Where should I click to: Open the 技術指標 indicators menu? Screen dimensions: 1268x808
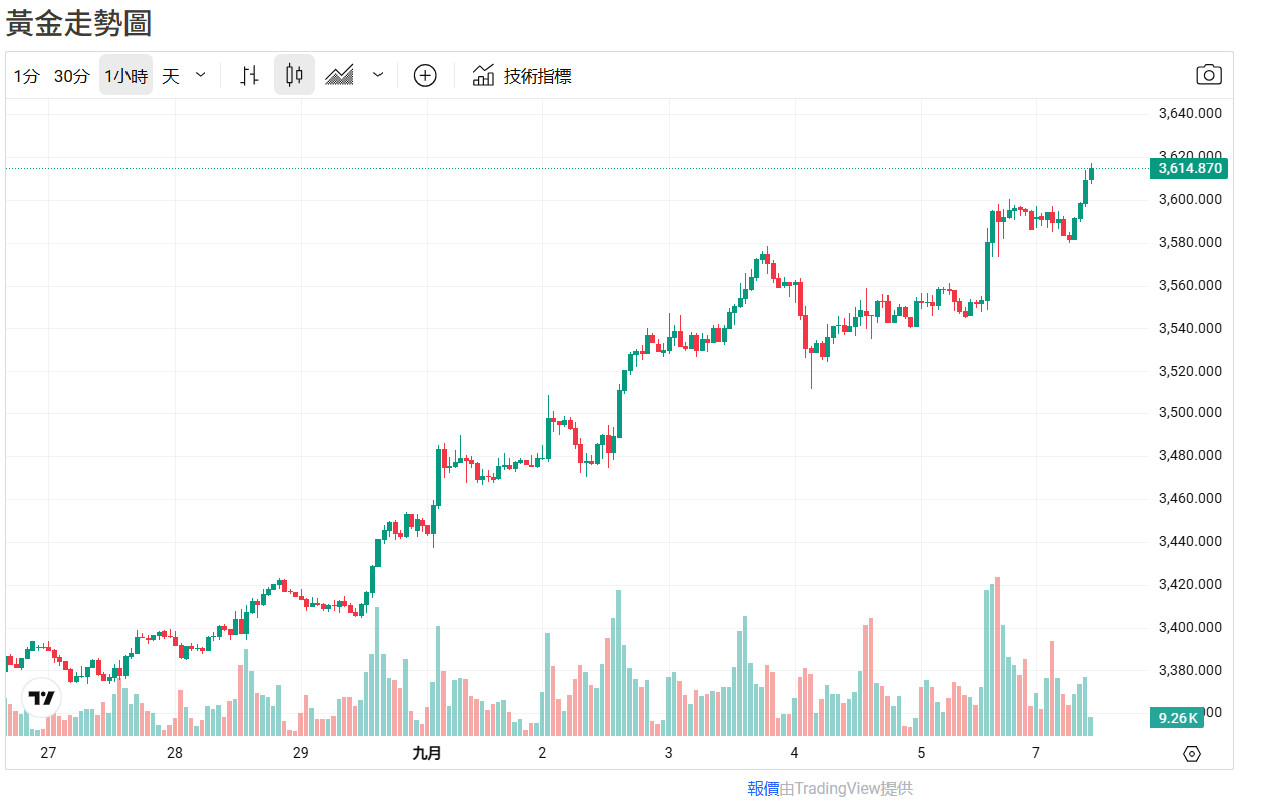click(537, 76)
